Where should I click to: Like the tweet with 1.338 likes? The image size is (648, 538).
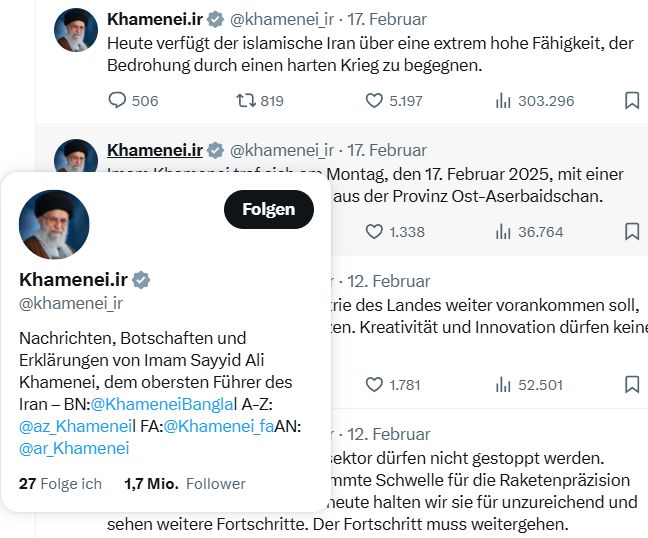point(374,231)
